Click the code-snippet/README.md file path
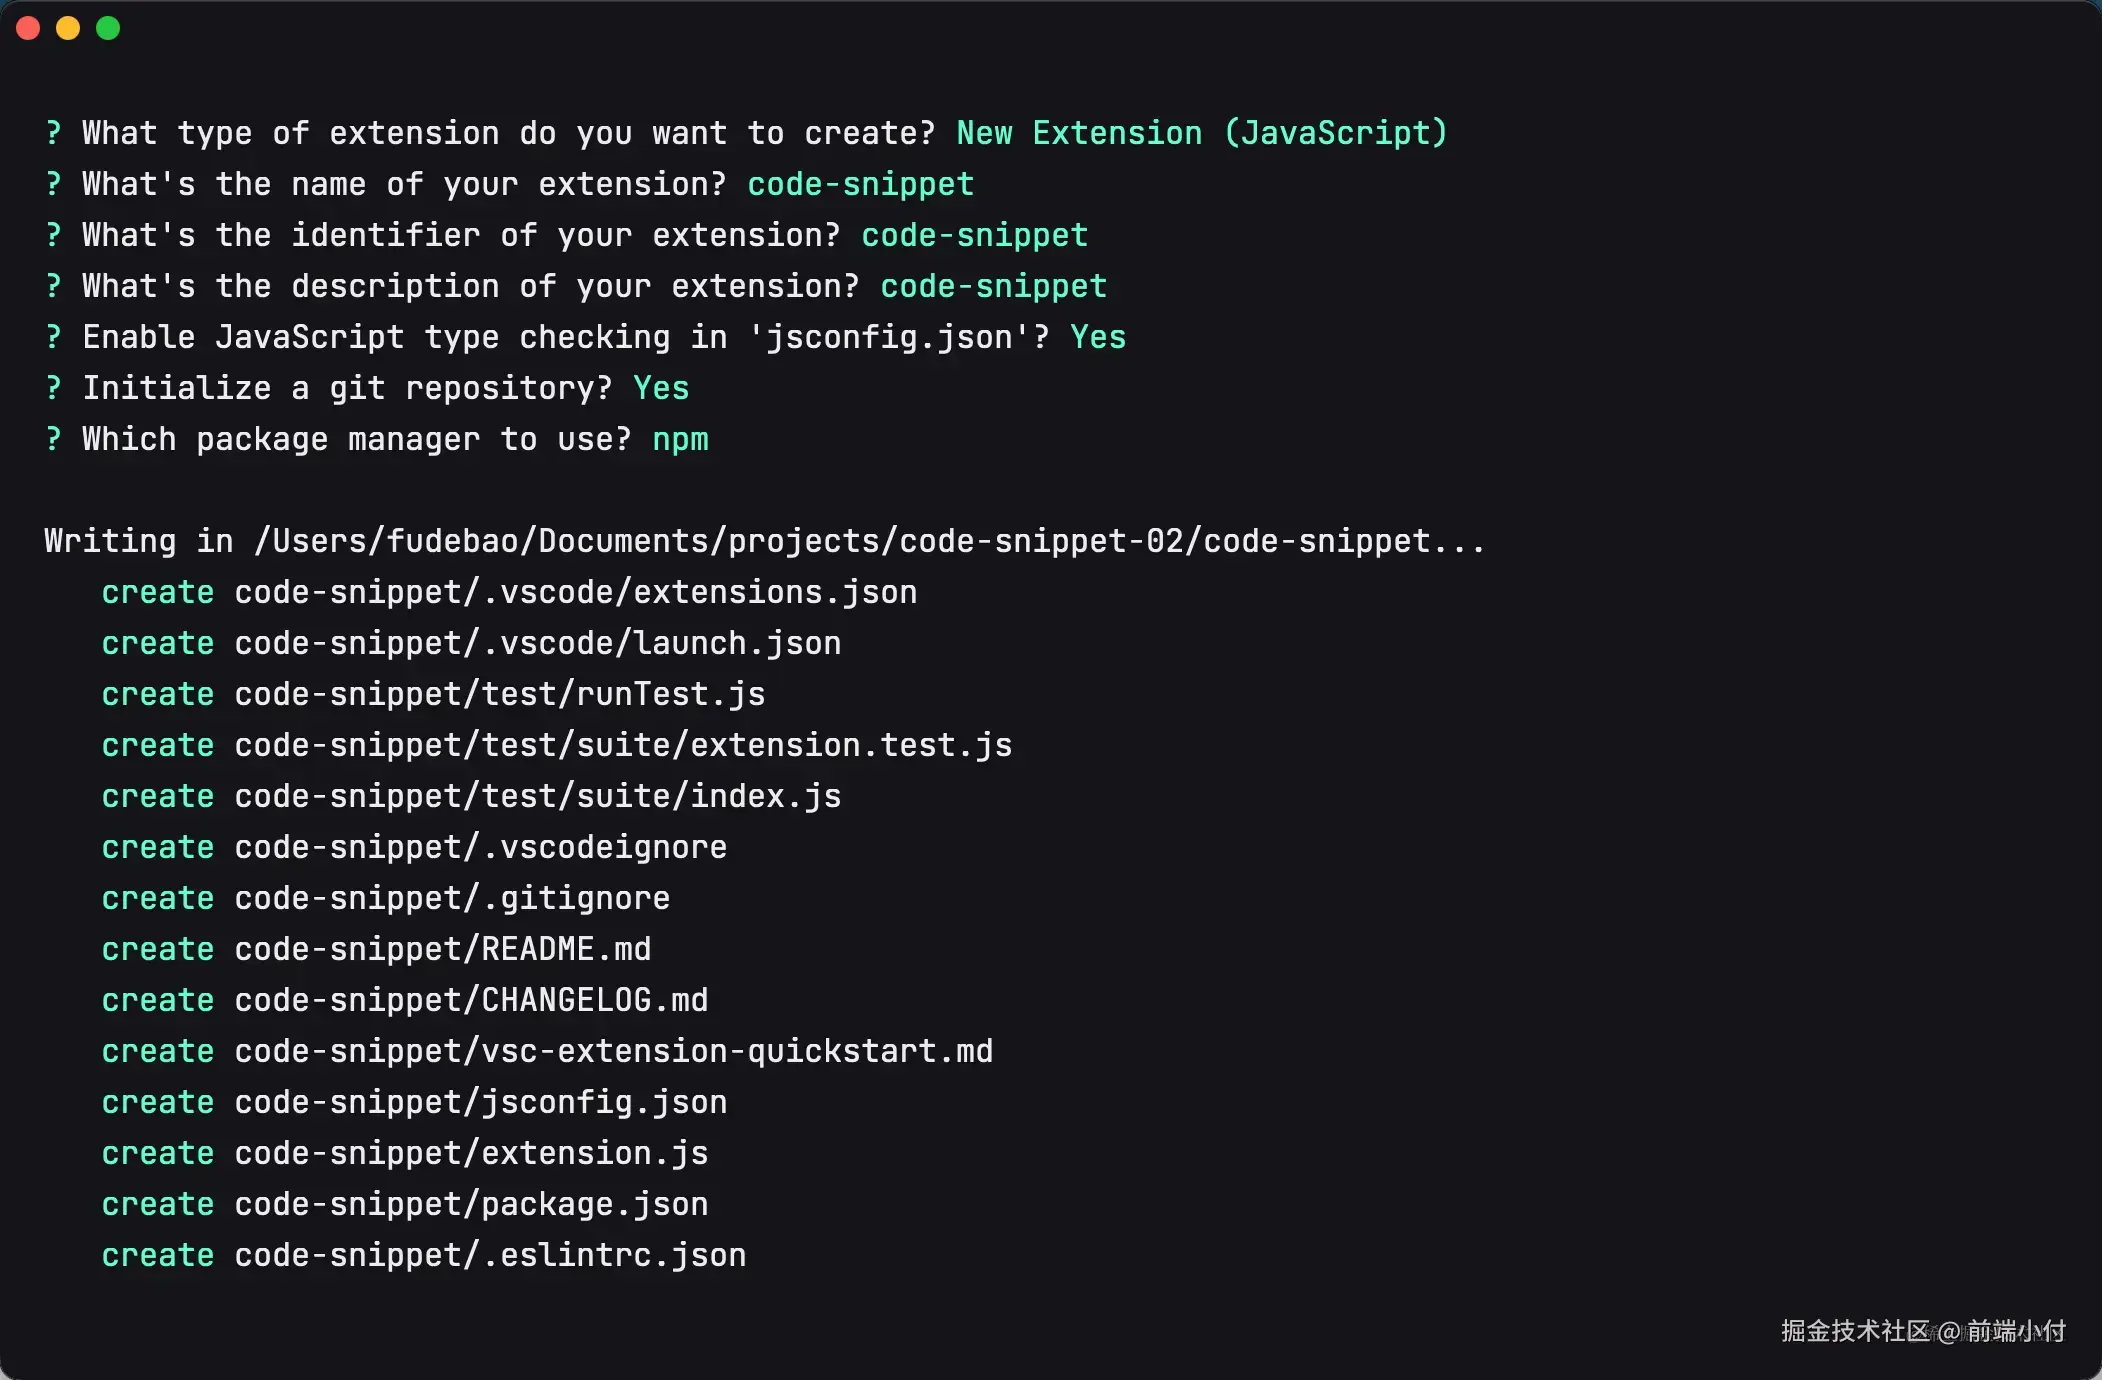 [442, 949]
